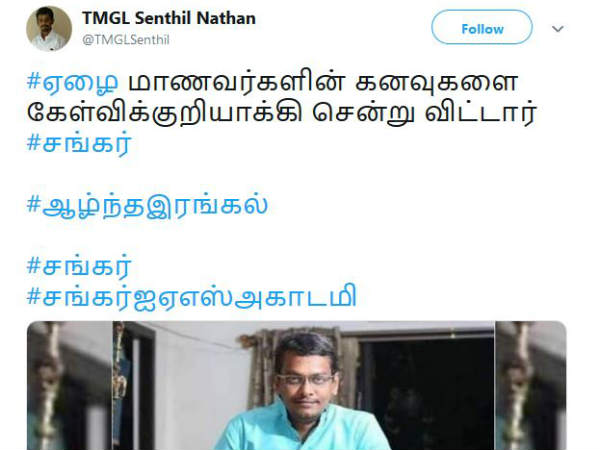The width and height of the screenshot is (600, 450).
Task: Open the TMGL Senthil Nathan display name link
Action: pyautogui.click(x=169, y=18)
